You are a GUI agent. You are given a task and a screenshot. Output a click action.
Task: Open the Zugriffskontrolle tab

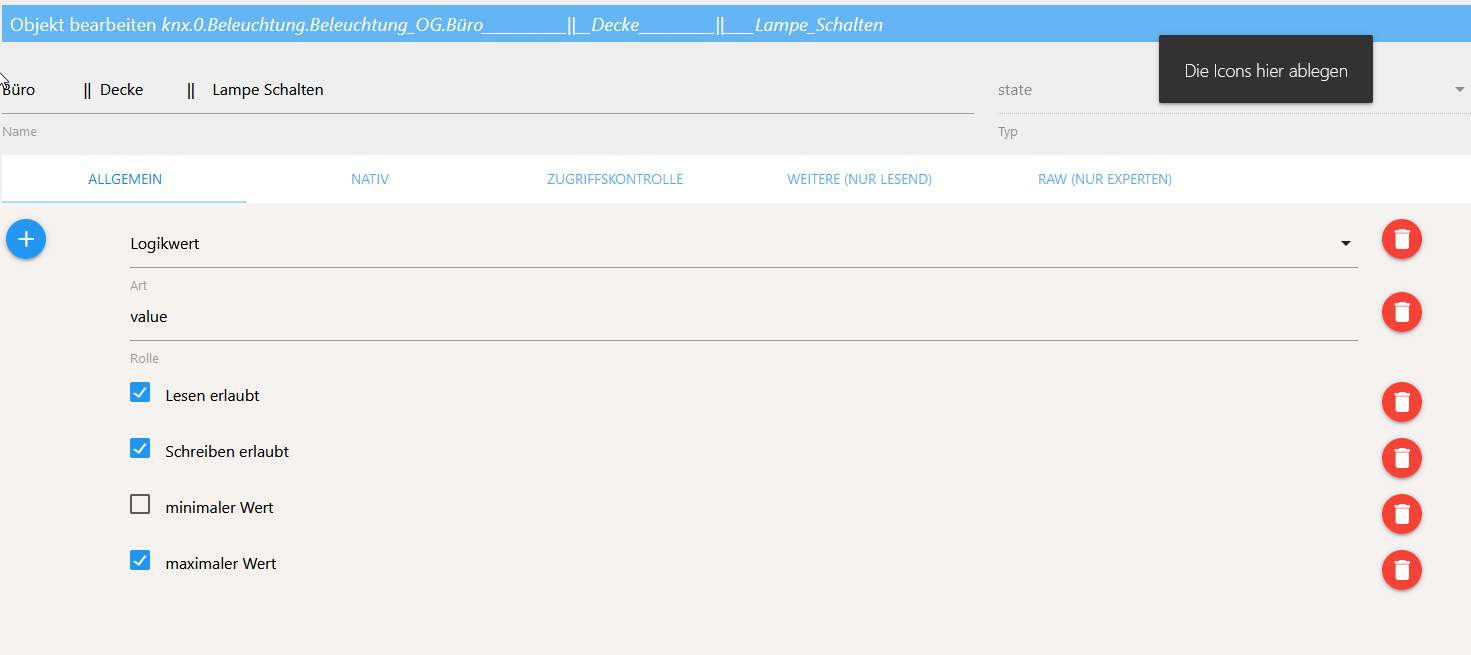coord(615,179)
